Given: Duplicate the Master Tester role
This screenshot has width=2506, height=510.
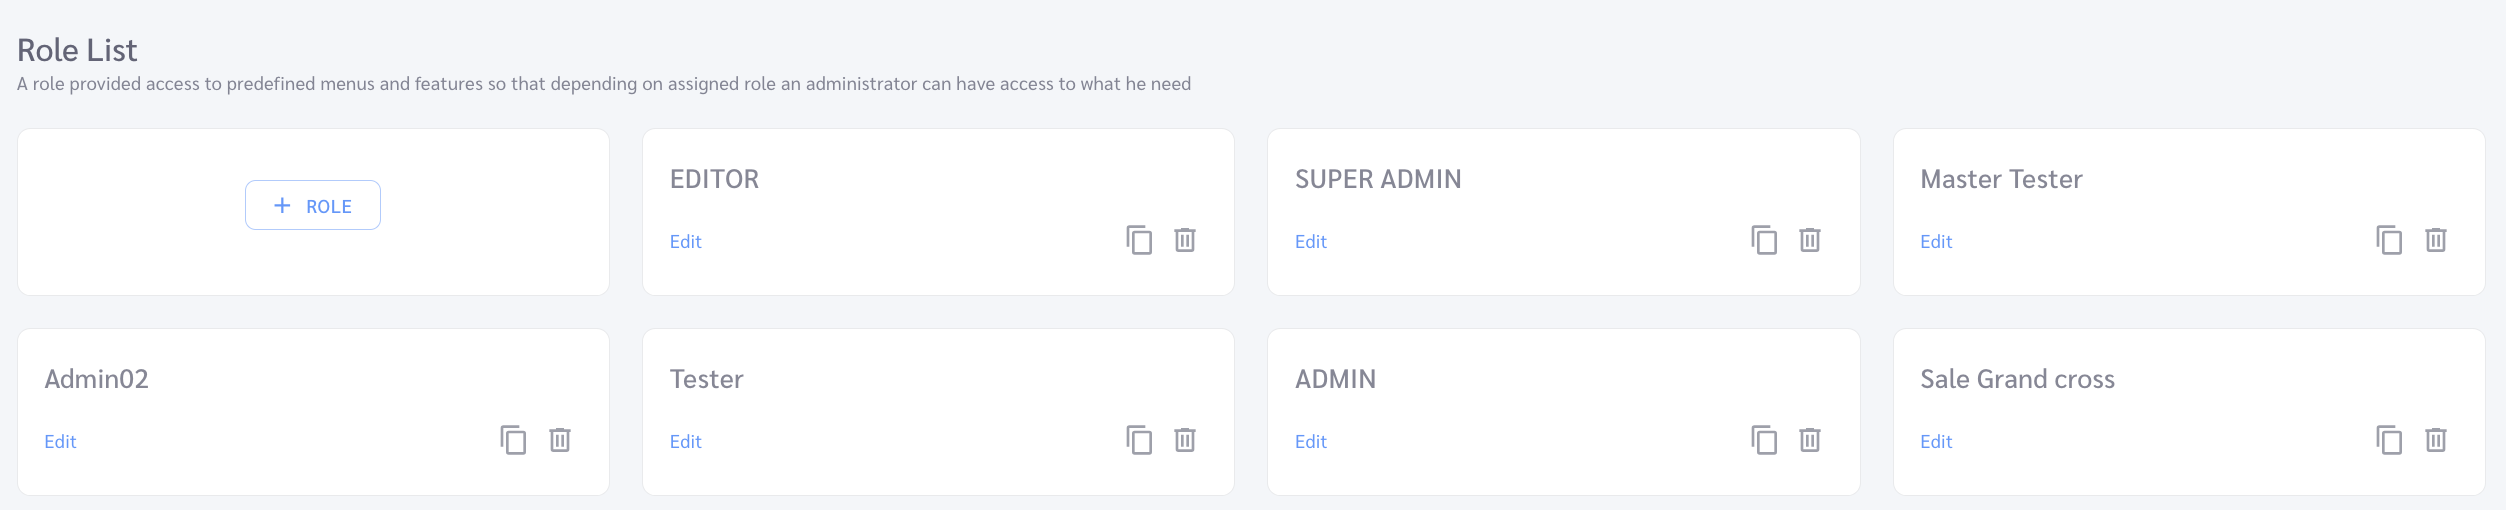Looking at the screenshot, I should coord(2389,240).
